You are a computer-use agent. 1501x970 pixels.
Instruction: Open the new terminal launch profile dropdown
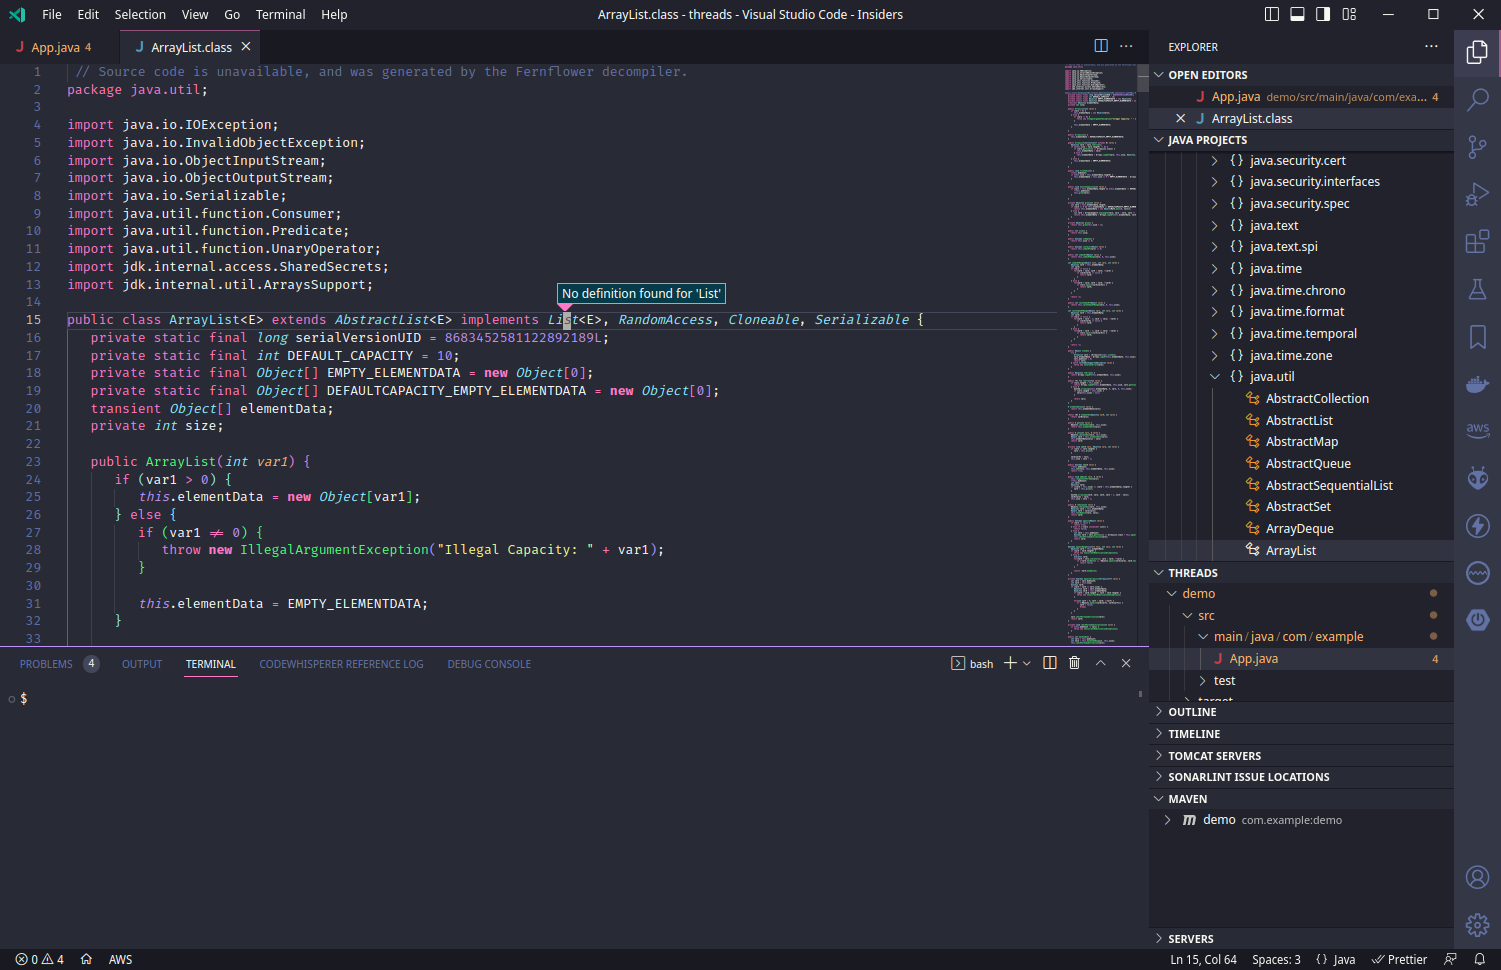tap(1027, 663)
